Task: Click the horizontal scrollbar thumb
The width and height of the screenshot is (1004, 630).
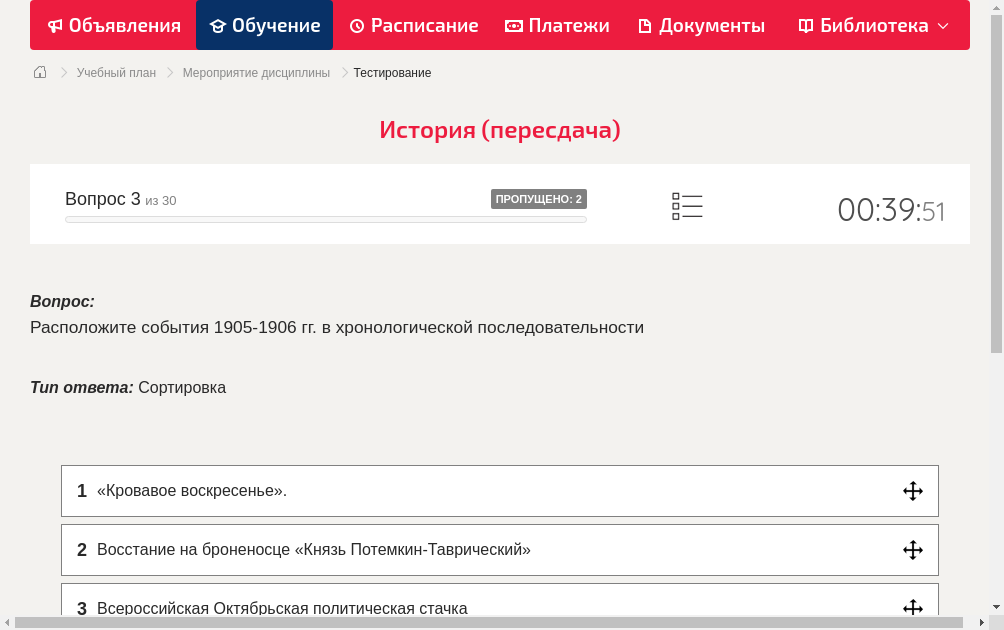Action: click(489, 622)
